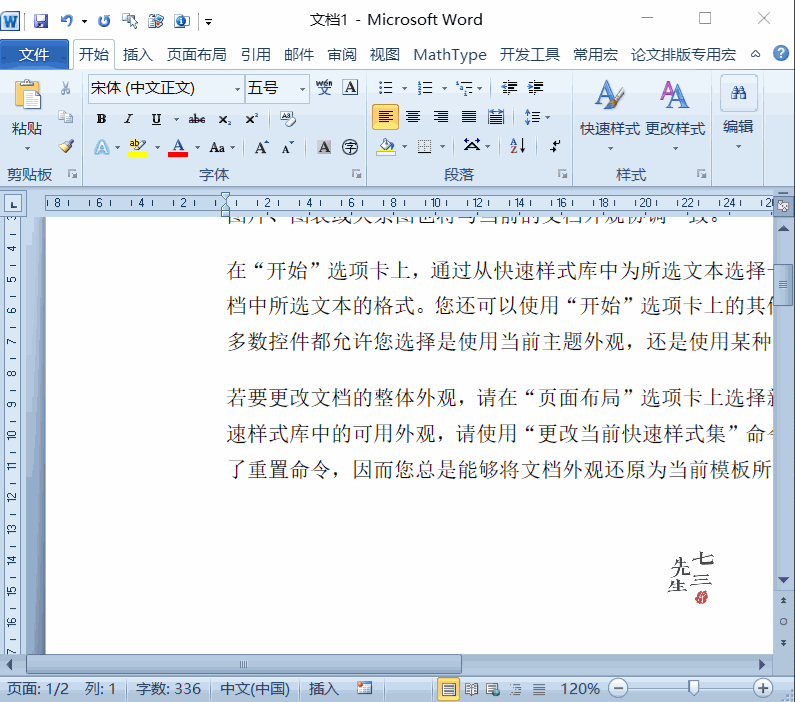Open the font size dropdown 五号
This screenshot has width=795, height=702.
303,89
